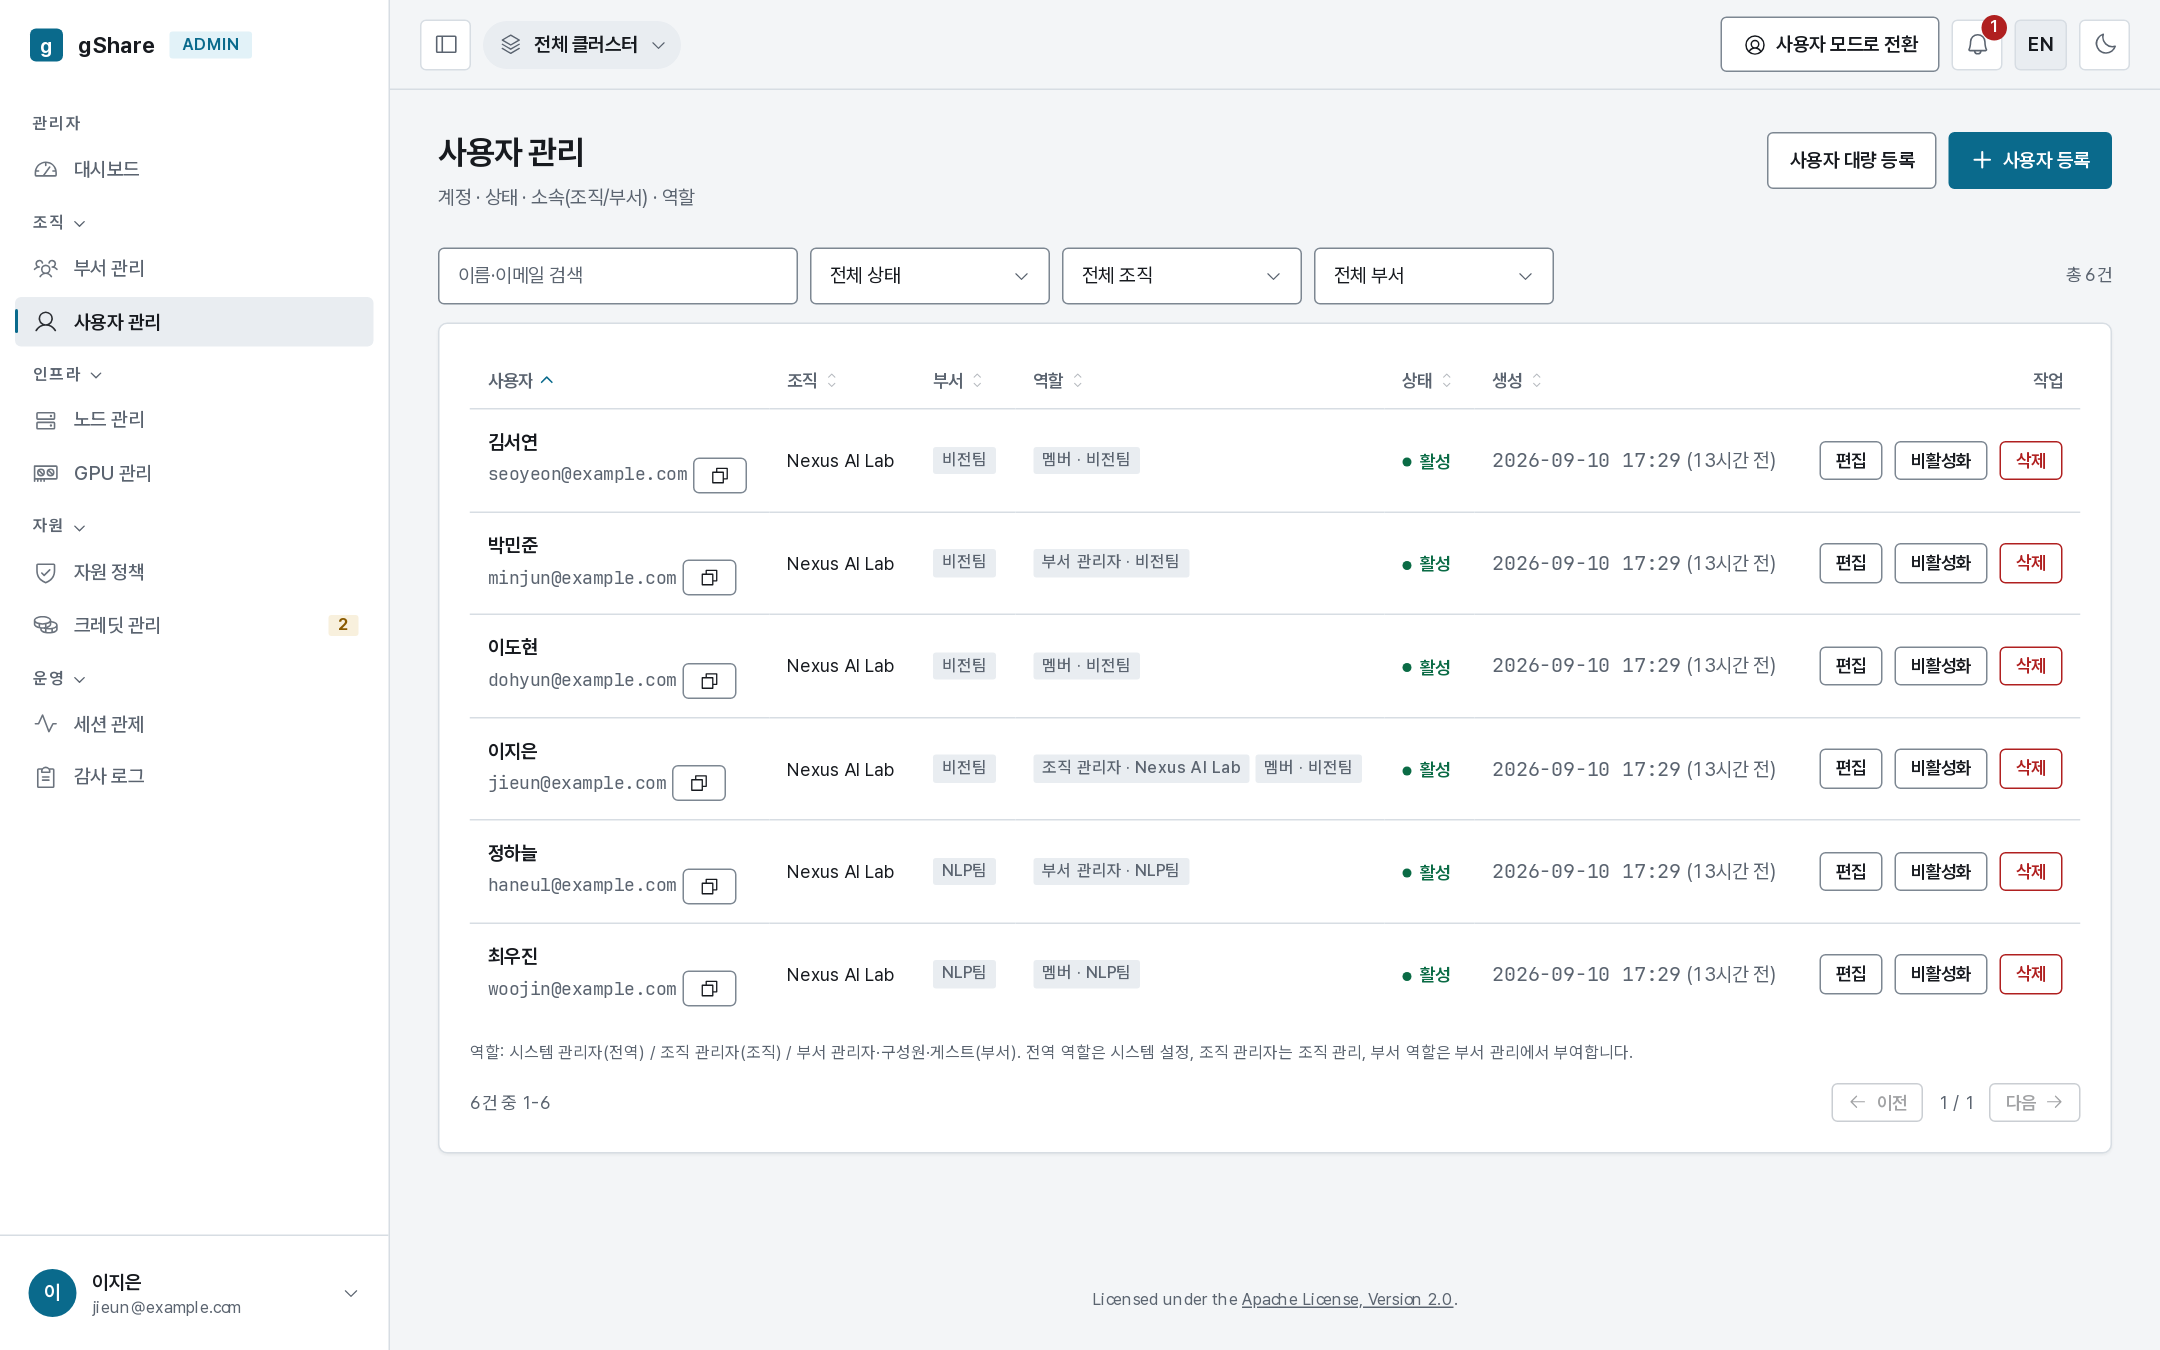Click the 사용자 등록 button
This screenshot has width=2160, height=1350.
pos(2029,160)
